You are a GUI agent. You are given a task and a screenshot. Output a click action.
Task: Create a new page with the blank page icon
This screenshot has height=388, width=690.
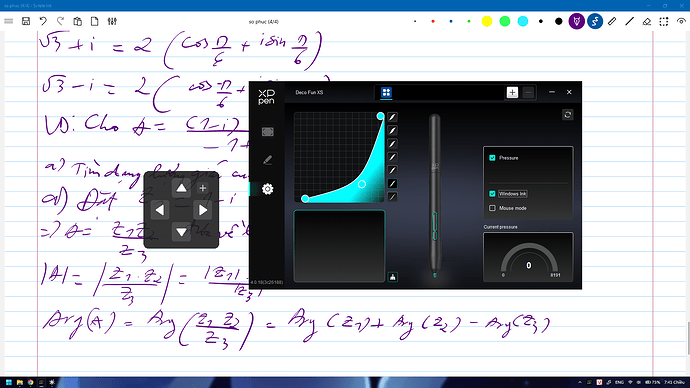tap(95, 21)
